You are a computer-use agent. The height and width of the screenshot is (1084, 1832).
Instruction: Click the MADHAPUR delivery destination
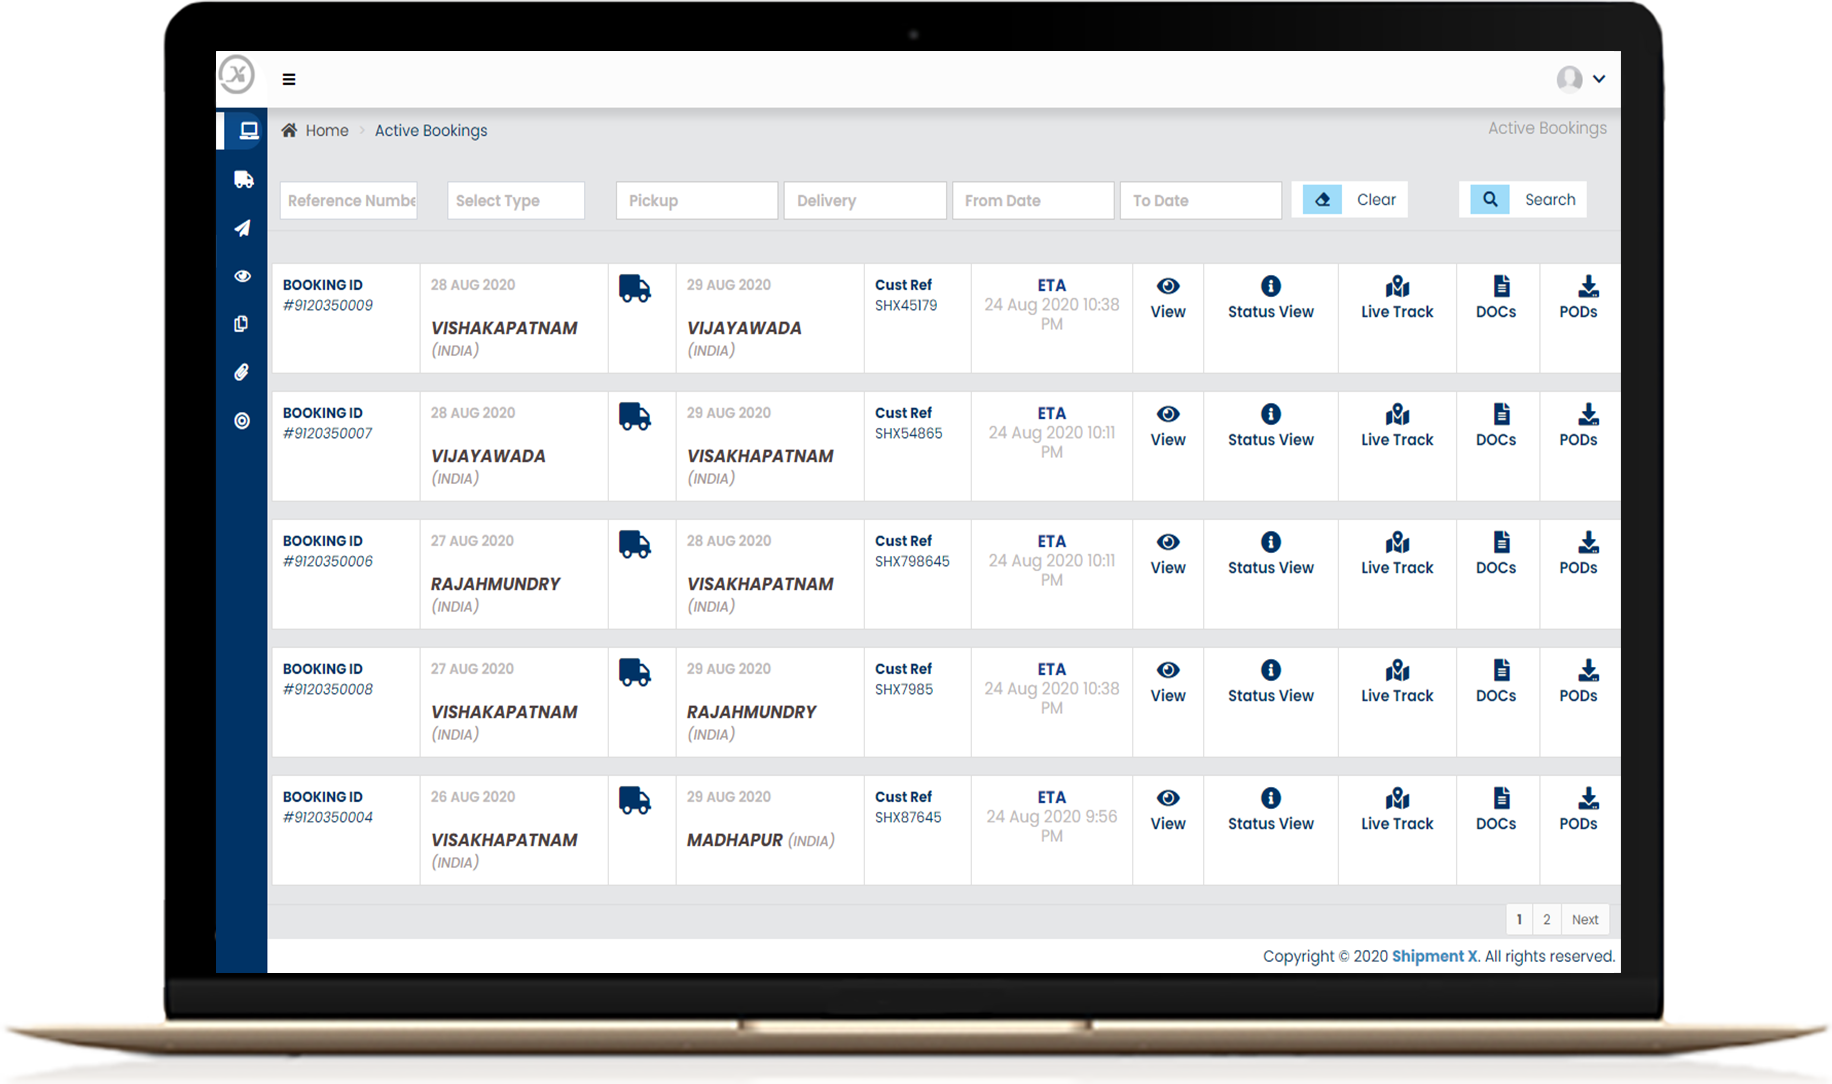(x=735, y=840)
